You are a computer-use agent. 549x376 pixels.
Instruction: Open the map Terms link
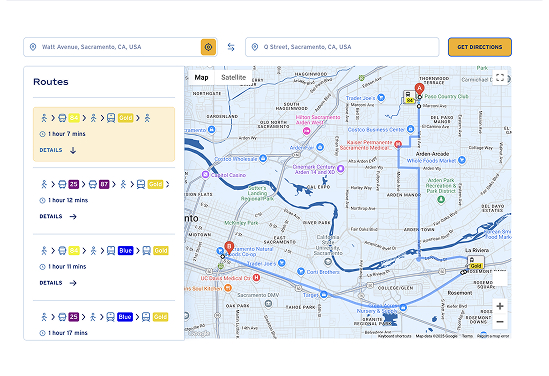[467, 336]
